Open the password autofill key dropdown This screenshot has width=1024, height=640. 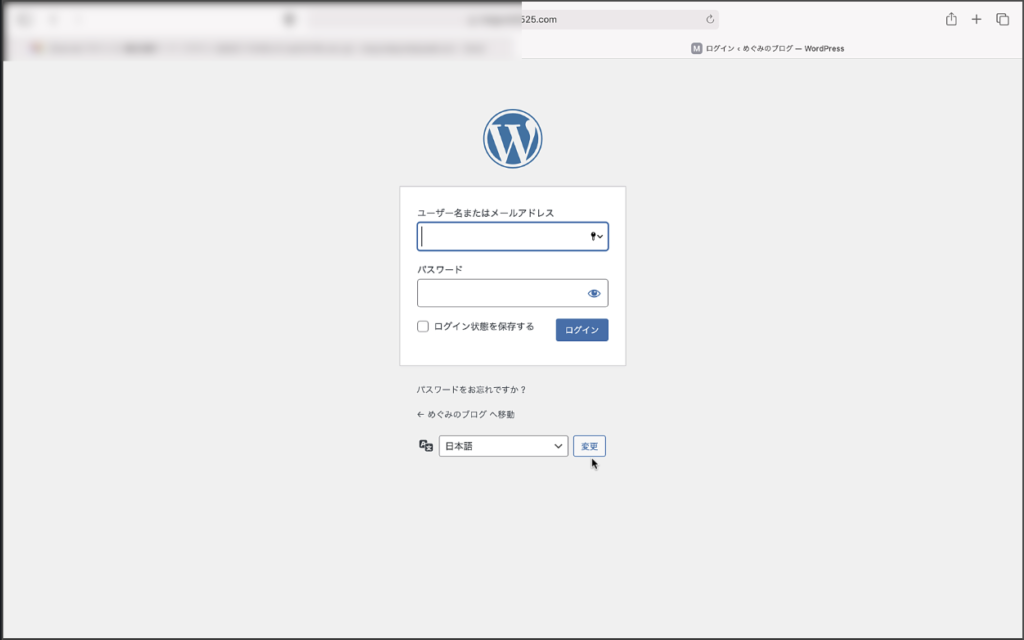point(596,236)
